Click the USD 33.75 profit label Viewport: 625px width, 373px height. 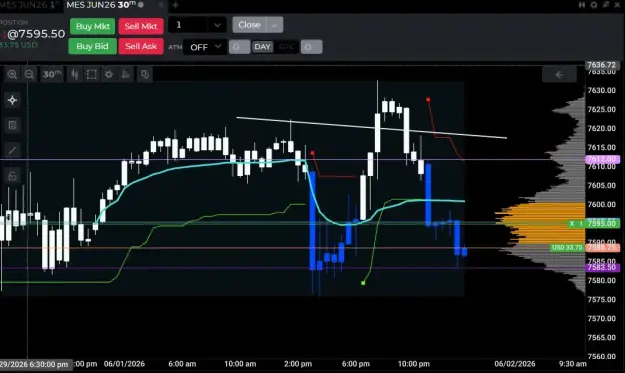click(567, 247)
